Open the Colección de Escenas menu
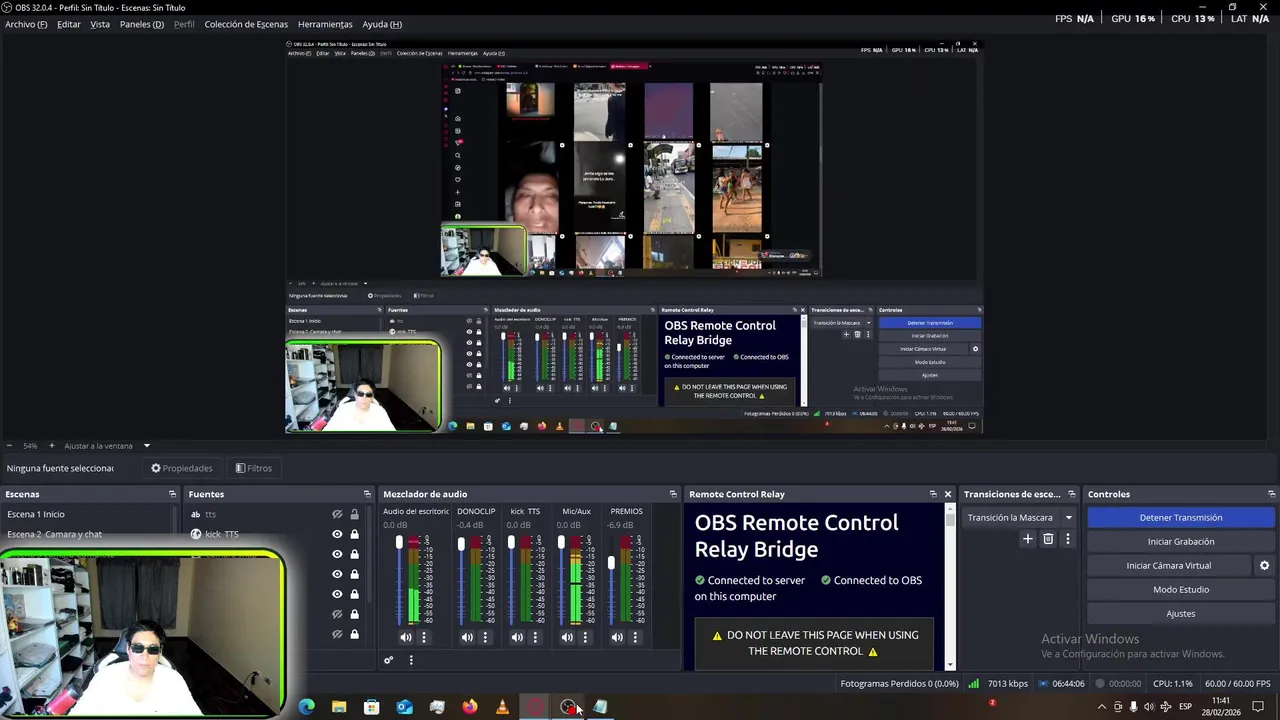The height and width of the screenshot is (720, 1280). tap(246, 24)
